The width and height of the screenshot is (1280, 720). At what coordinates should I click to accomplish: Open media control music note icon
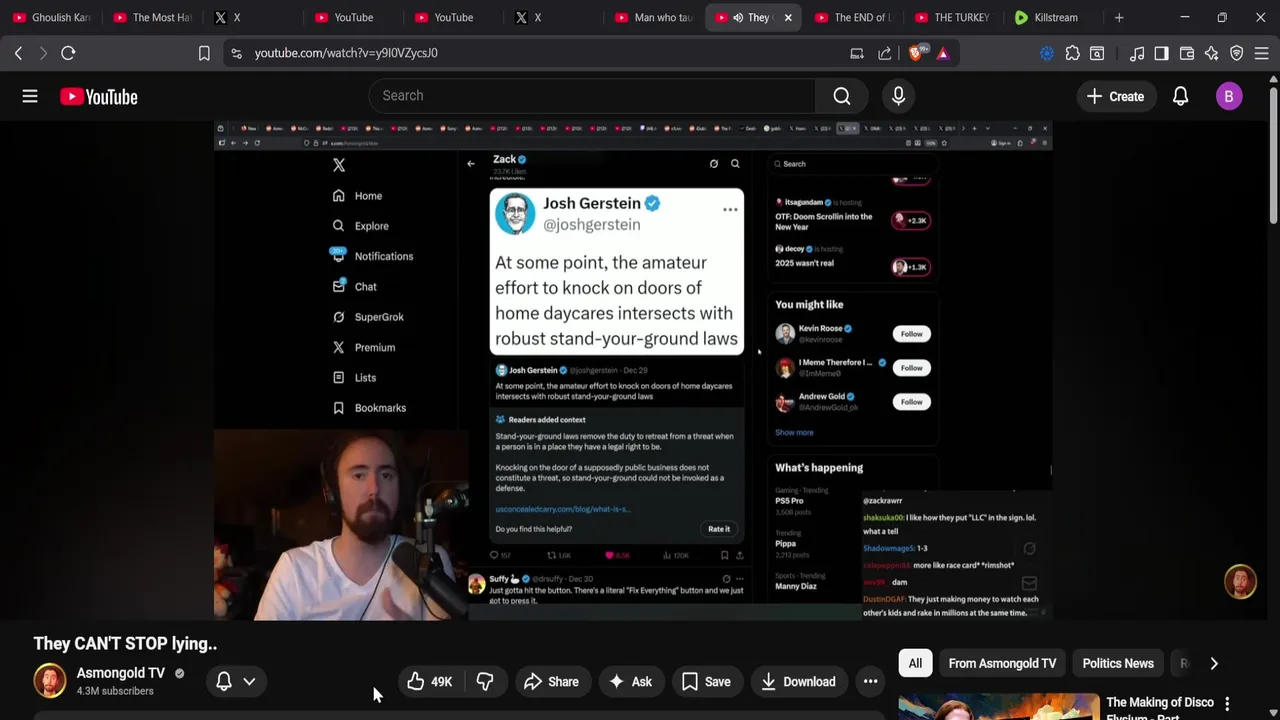click(1137, 53)
